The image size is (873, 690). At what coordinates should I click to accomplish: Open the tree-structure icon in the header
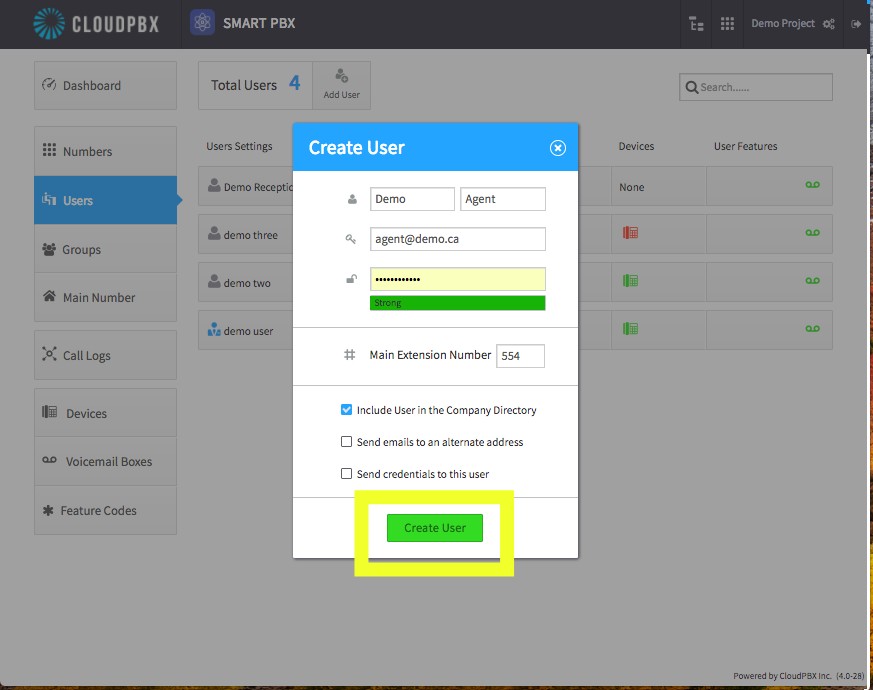pos(696,24)
